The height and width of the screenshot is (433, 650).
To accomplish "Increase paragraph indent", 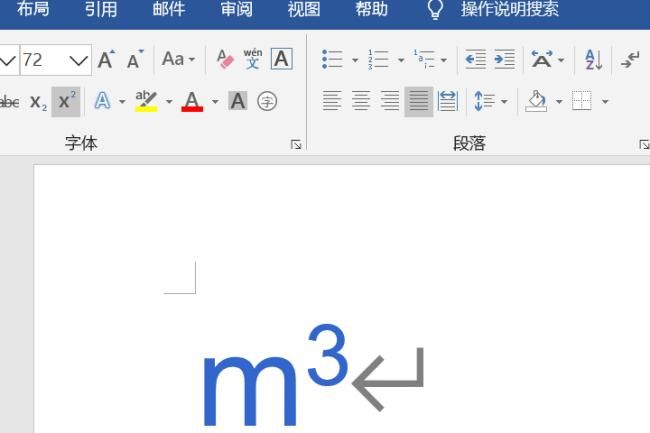I will (504, 59).
